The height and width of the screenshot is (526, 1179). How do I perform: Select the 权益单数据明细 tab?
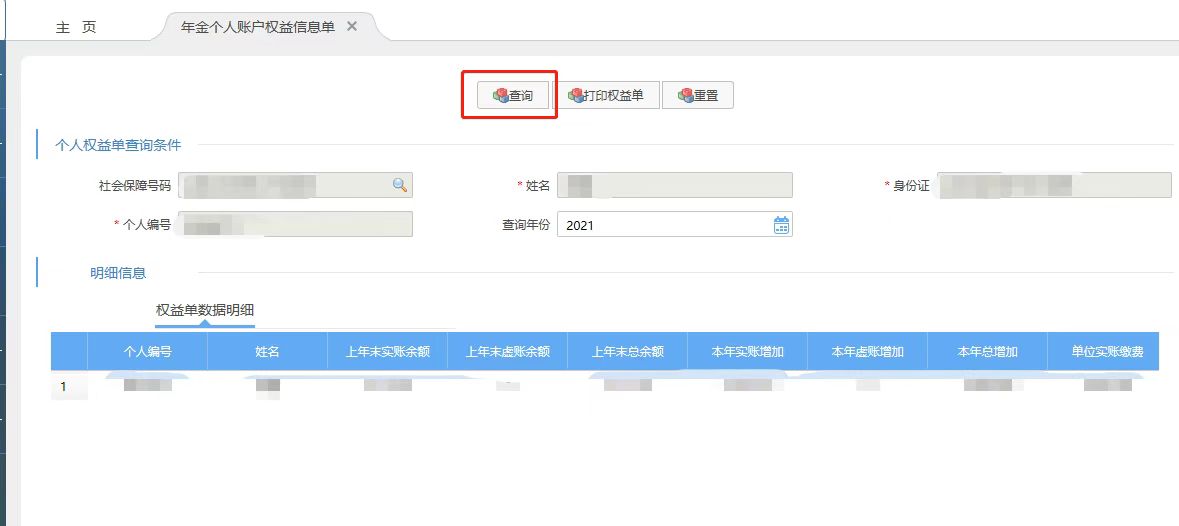[x=205, y=310]
